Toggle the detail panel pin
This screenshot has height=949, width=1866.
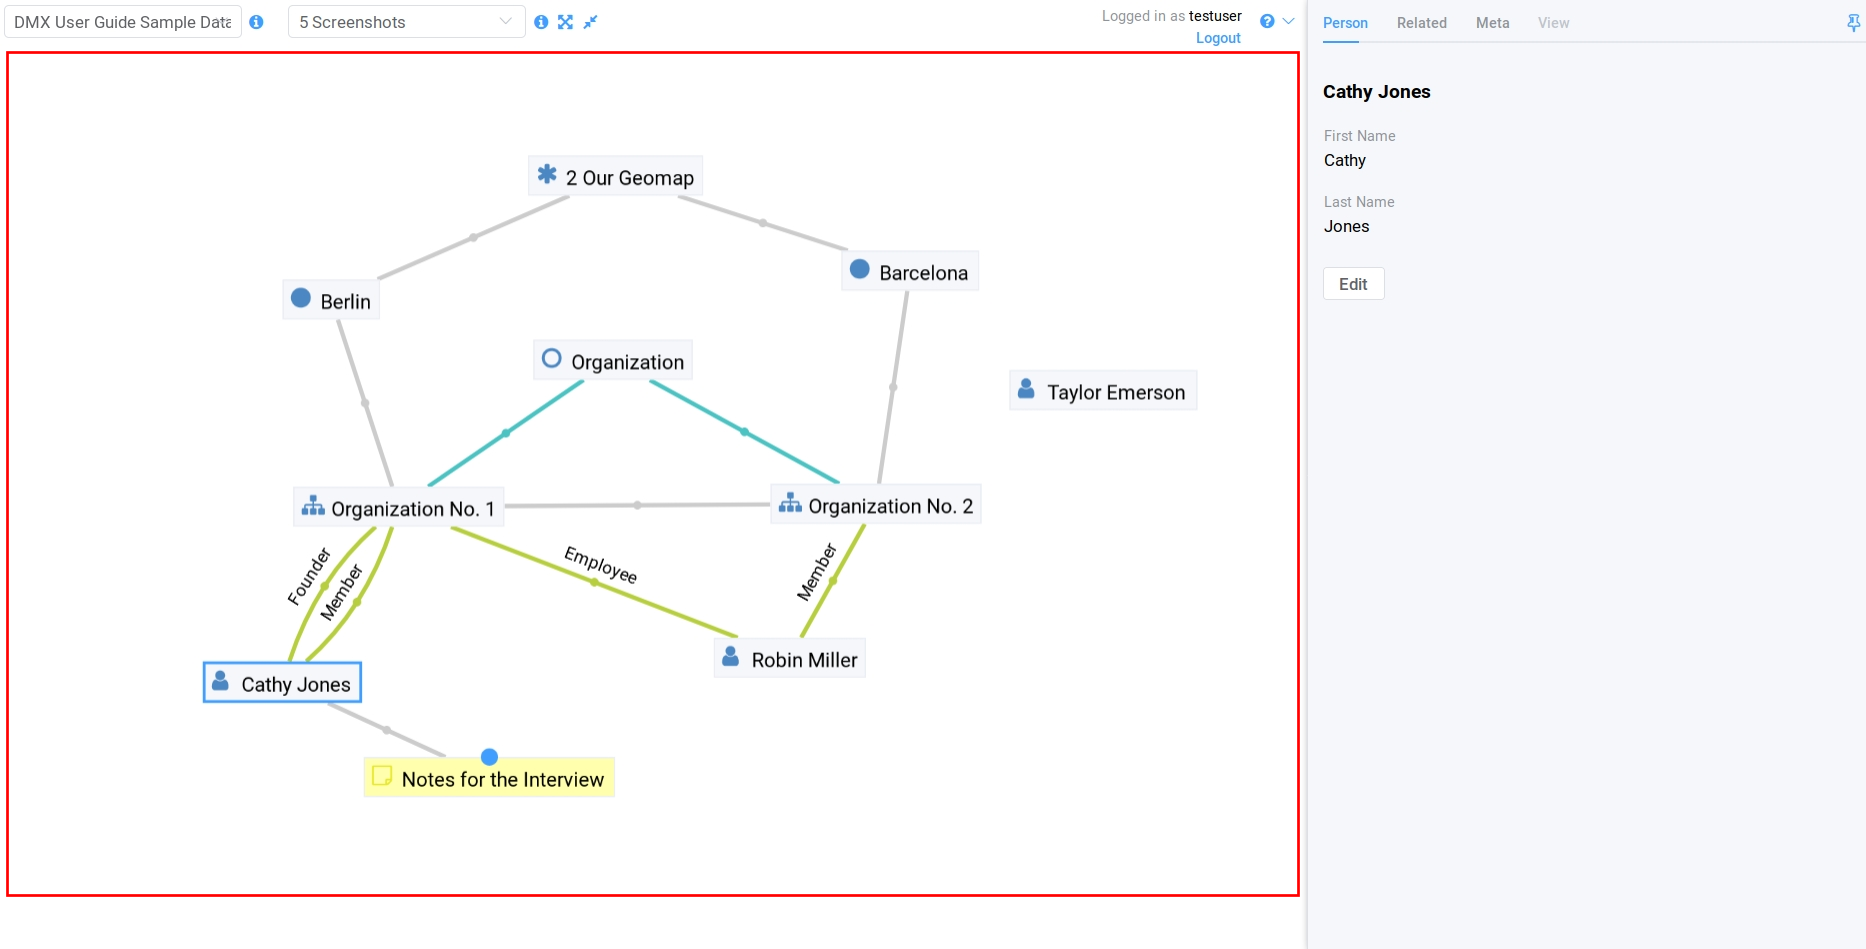tap(1853, 23)
